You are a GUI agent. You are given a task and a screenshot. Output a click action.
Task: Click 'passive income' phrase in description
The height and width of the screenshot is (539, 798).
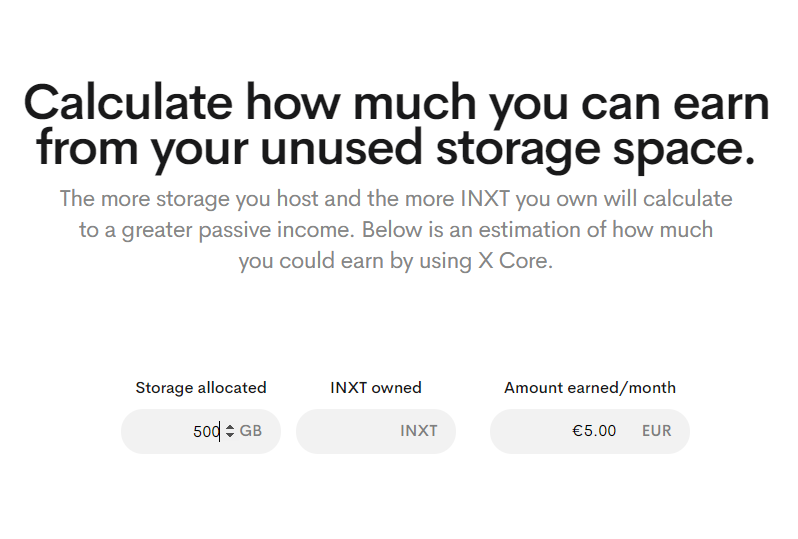[x=276, y=230]
